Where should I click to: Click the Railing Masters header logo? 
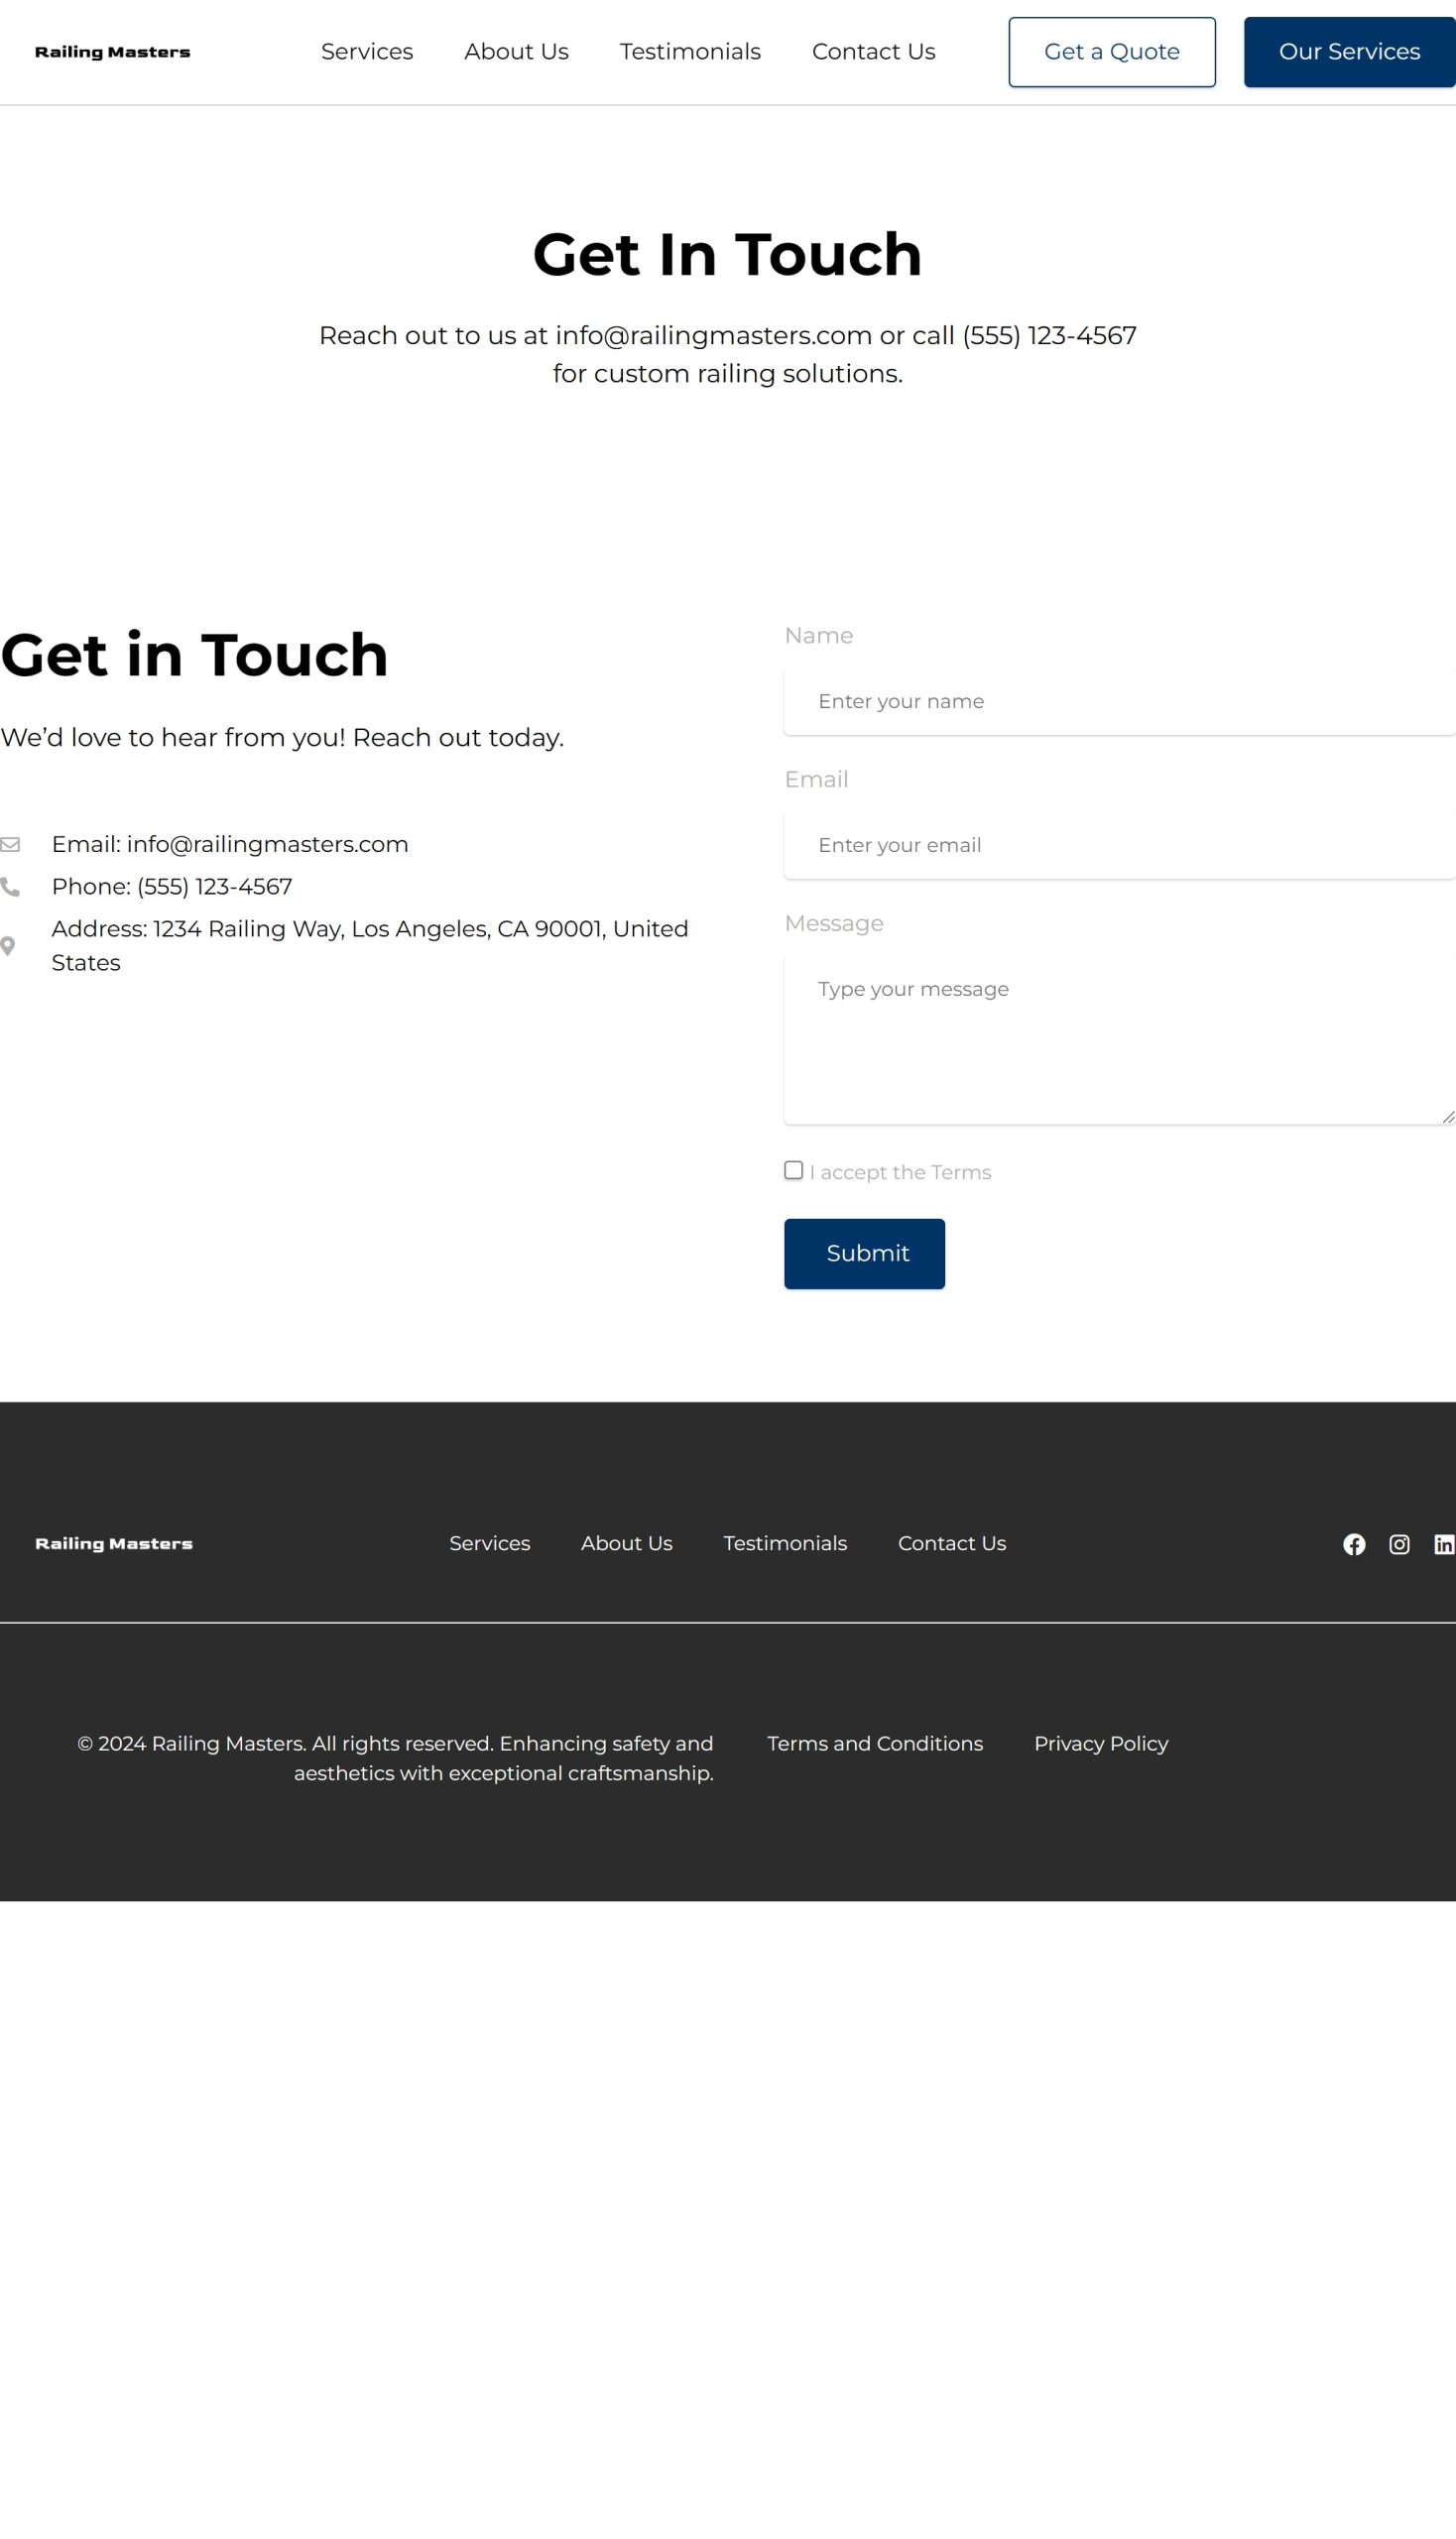pyautogui.click(x=112, y=52)
